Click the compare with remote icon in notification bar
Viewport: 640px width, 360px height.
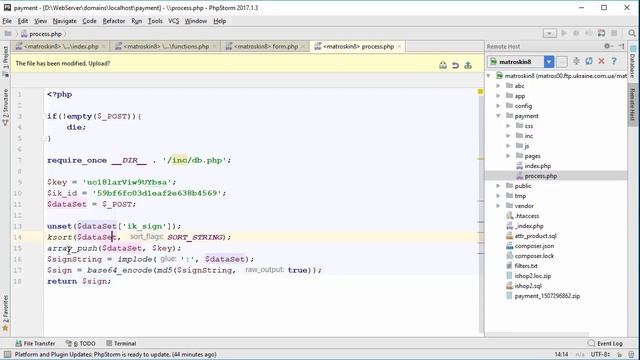point(443,65)
